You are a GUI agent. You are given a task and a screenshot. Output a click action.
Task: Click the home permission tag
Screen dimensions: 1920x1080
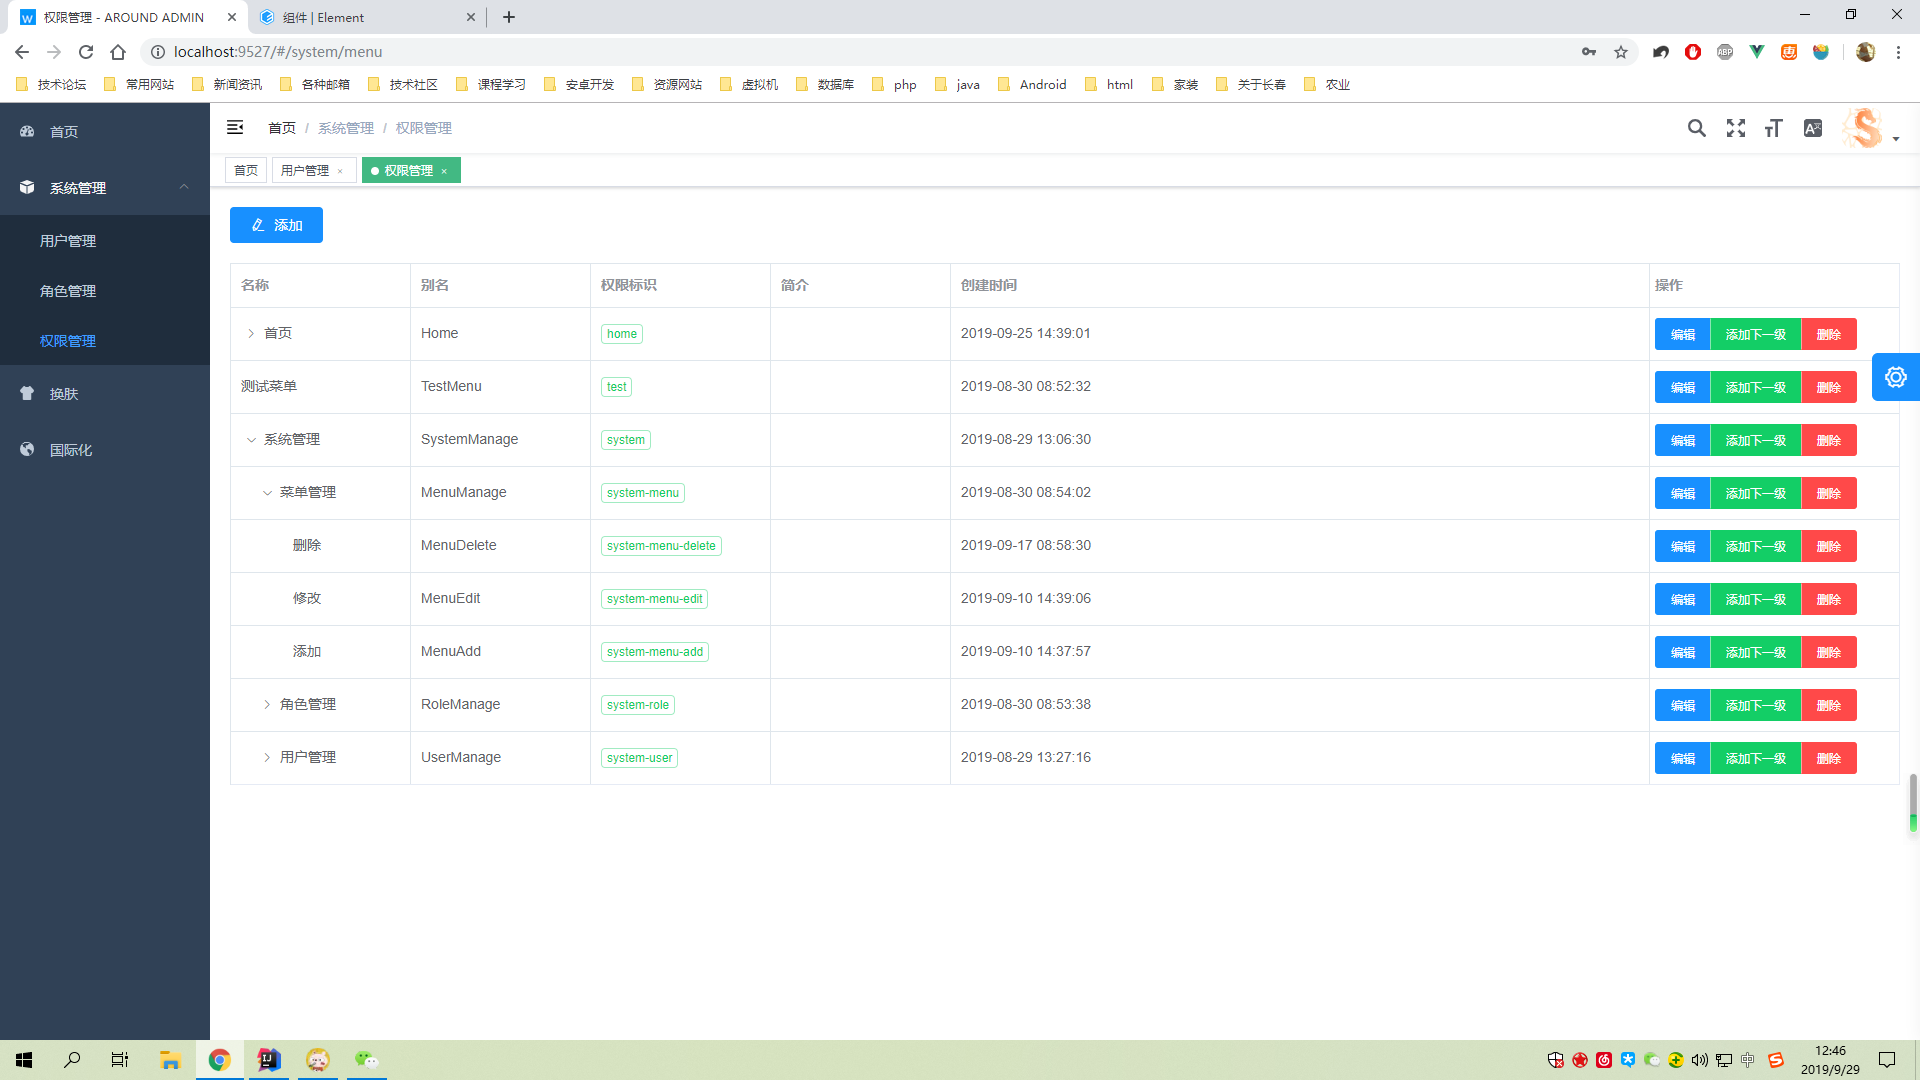click(622, 334)
